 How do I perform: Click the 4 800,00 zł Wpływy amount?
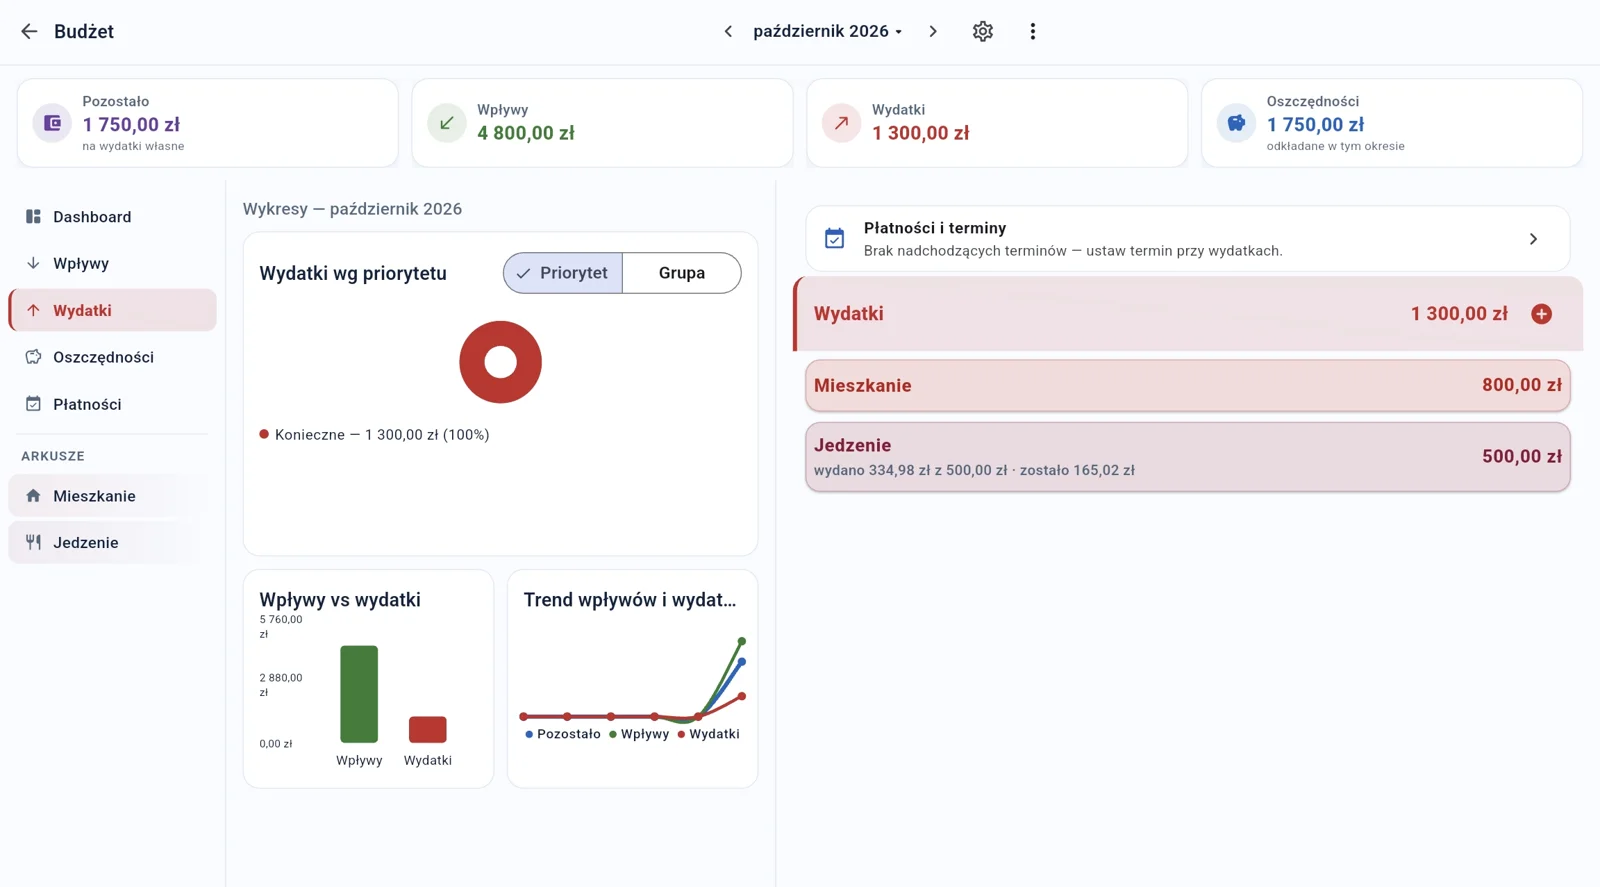pos(526,133)
